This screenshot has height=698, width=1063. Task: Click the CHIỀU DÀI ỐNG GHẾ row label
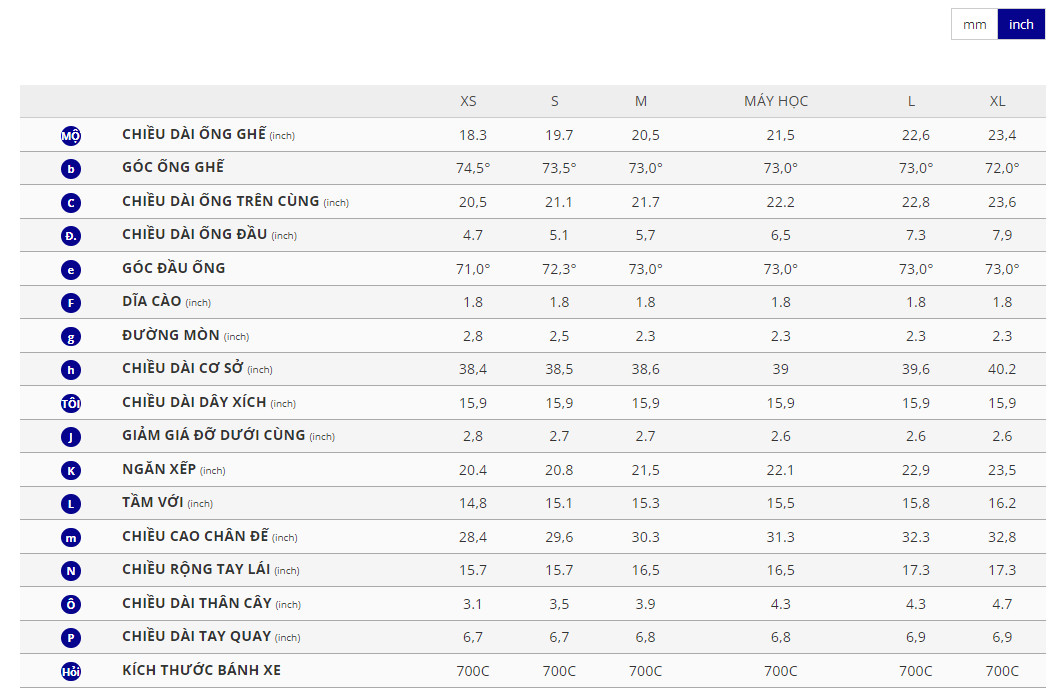[194, 134]
